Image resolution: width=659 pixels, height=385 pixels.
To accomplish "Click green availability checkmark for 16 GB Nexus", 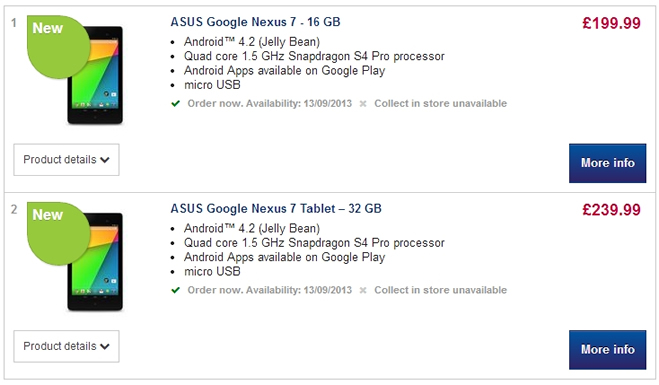I will point(176,103).
